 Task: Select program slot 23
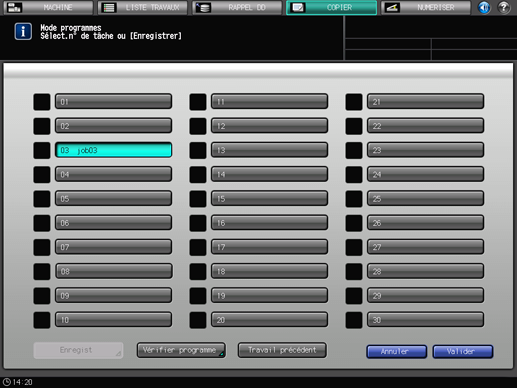(425, 150)
